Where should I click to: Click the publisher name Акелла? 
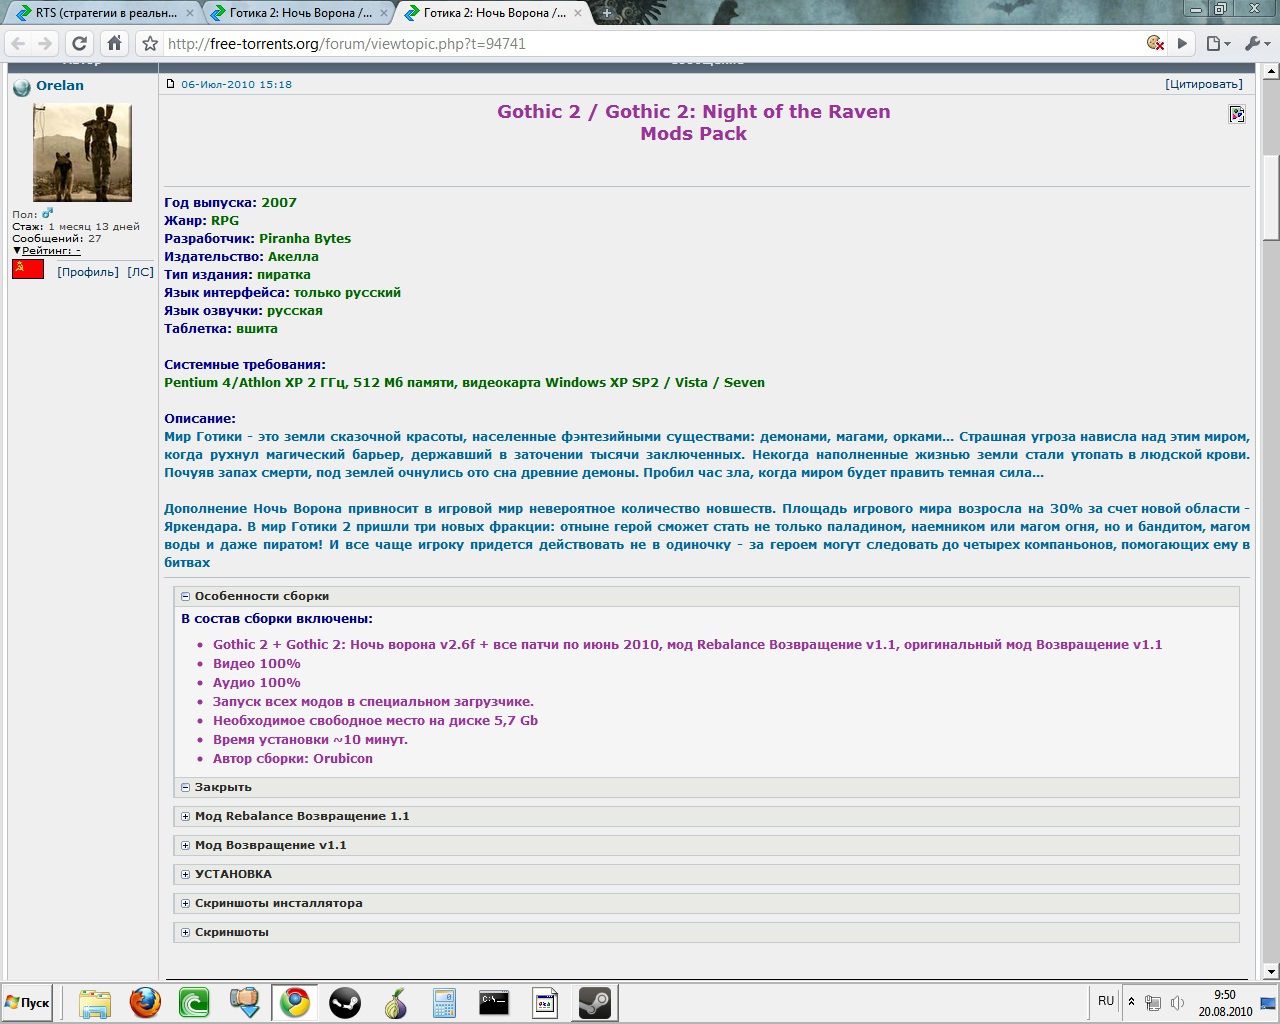[x=293, y=256]
